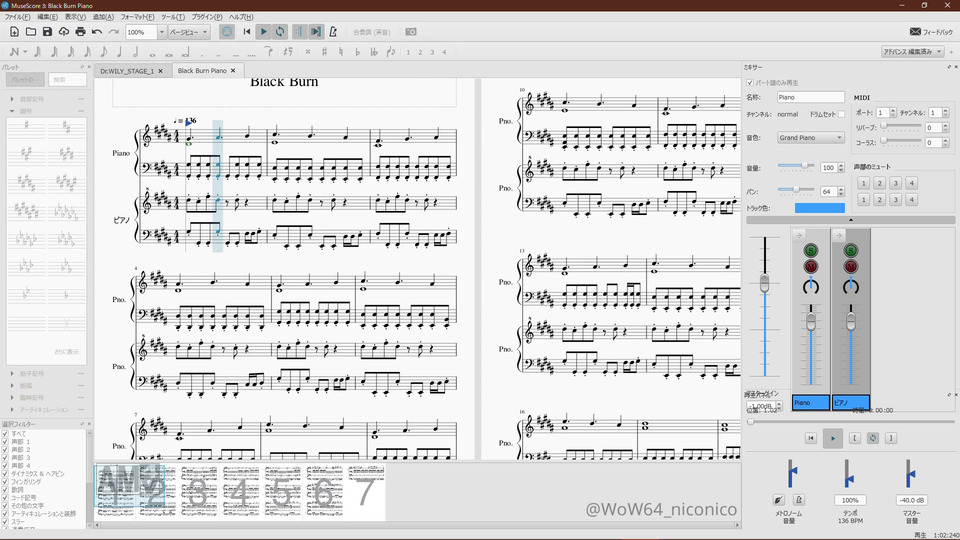
Task: Take image capture with camera icon
Action: tap(411, 32)
